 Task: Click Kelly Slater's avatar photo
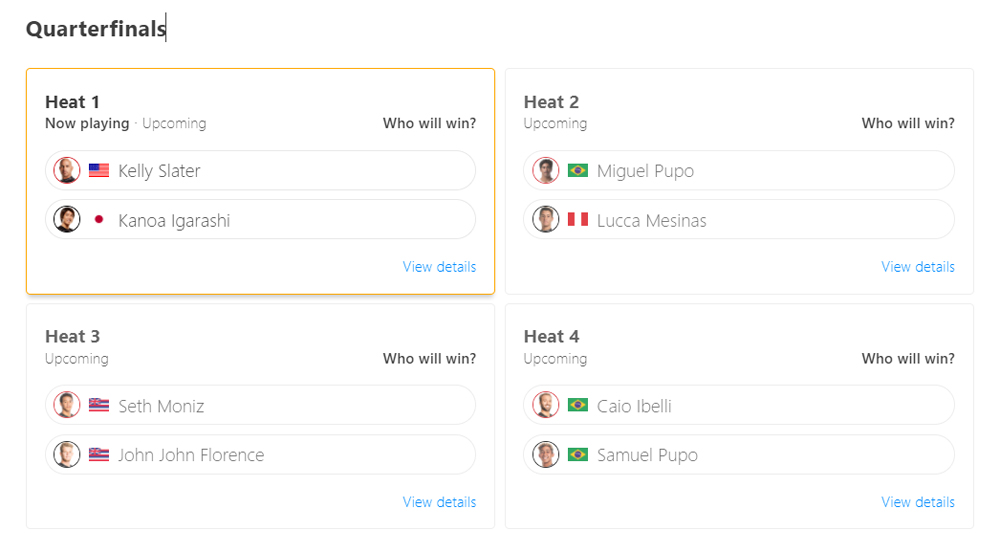click(x=67, y=170)
